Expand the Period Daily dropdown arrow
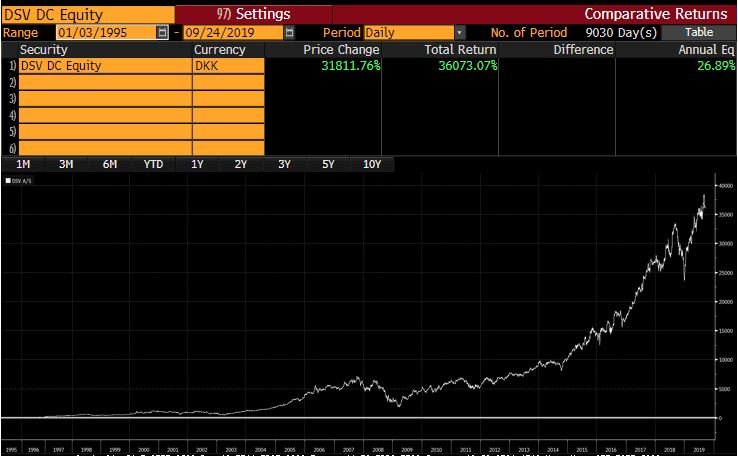The image size is (738, 456). coord(459,32)
